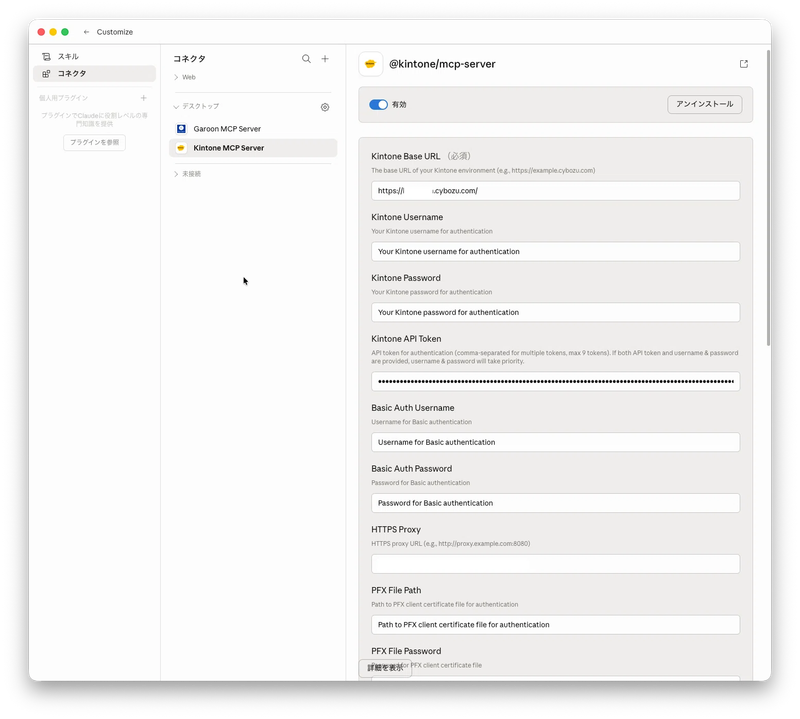This screenshot has height=719, width=800.
Task: Open @kintone/mcp-server in external window
Action: (x=744, y=64)
